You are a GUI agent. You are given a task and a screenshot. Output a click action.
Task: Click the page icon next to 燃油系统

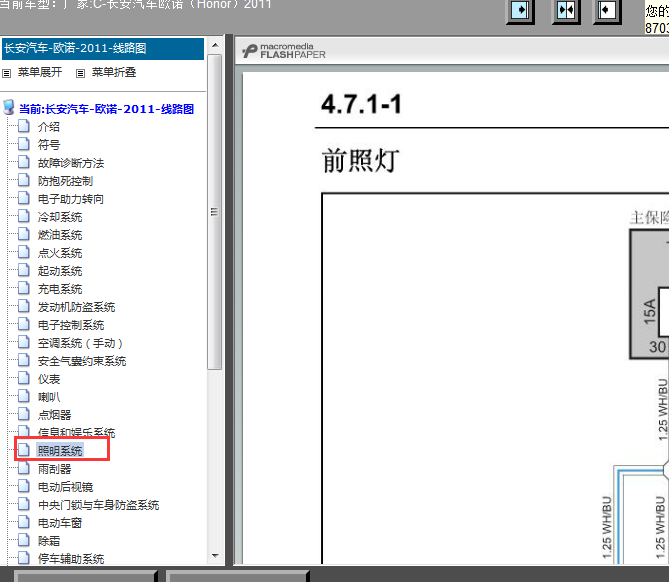24,234
